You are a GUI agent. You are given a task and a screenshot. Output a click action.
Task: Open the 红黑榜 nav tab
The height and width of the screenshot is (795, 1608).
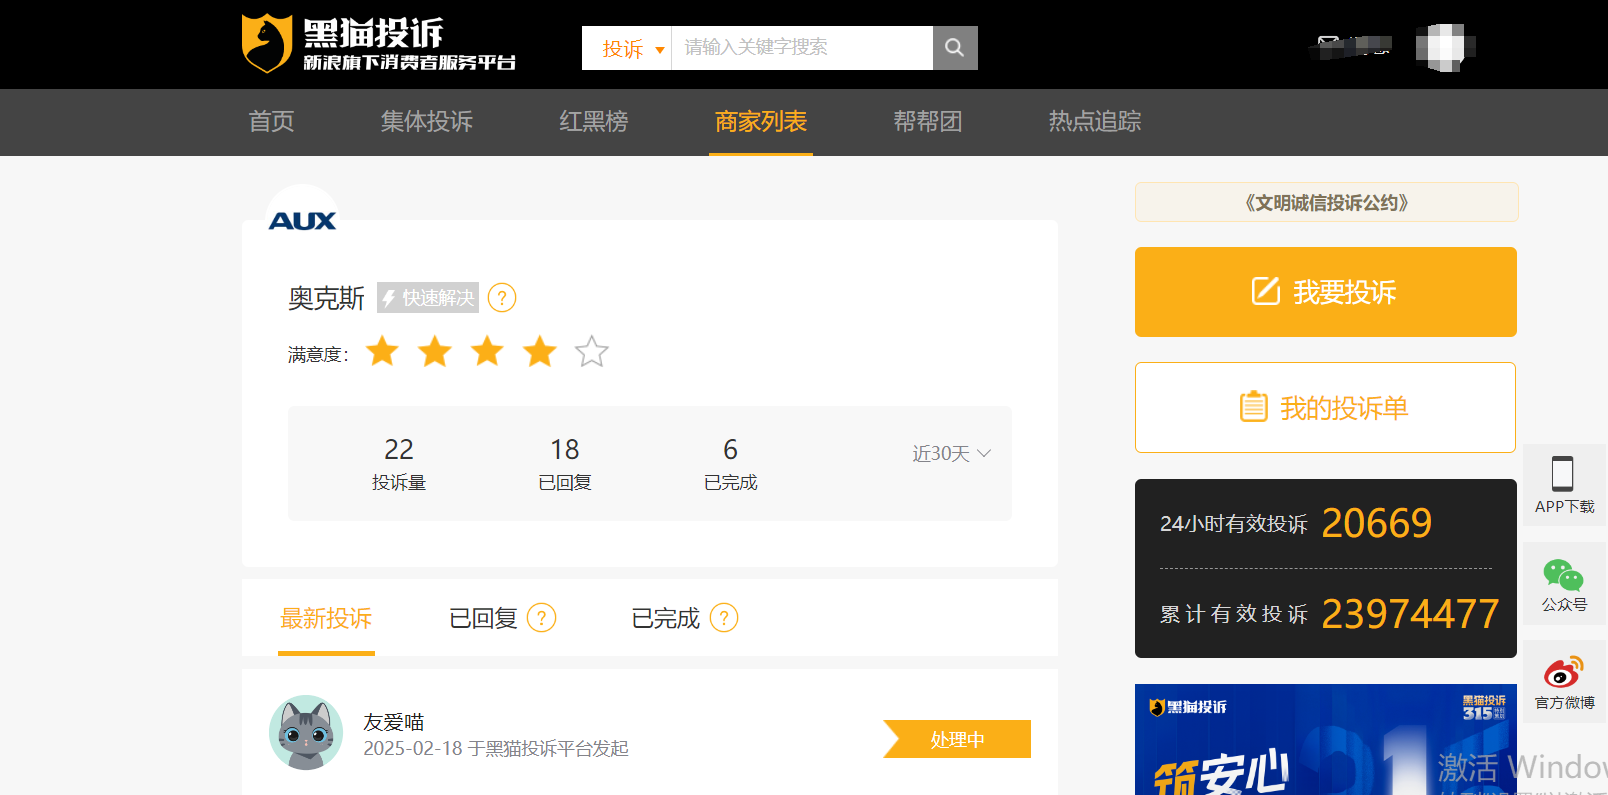594,122
